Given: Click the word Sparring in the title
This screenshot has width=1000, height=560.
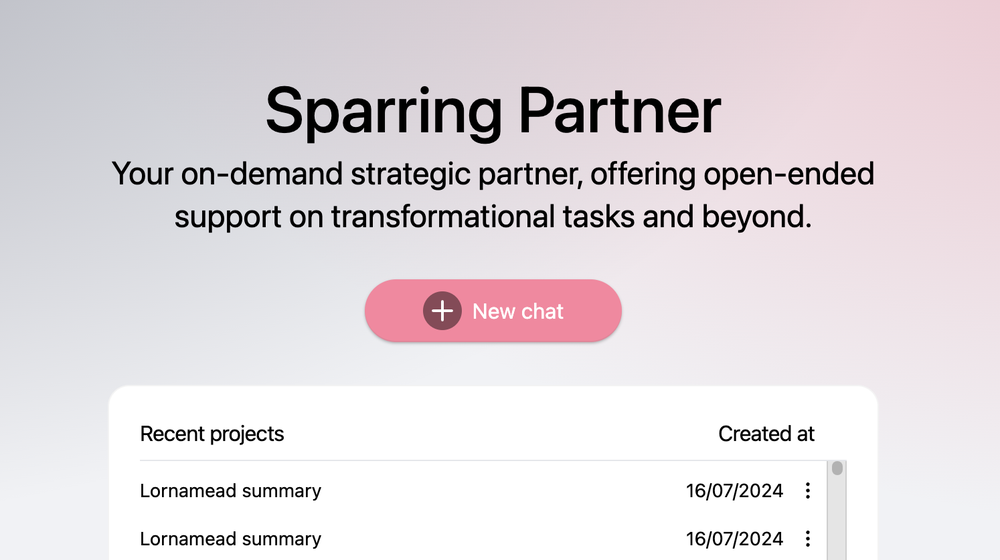Looking at the screenshot, I should (383, 110).
